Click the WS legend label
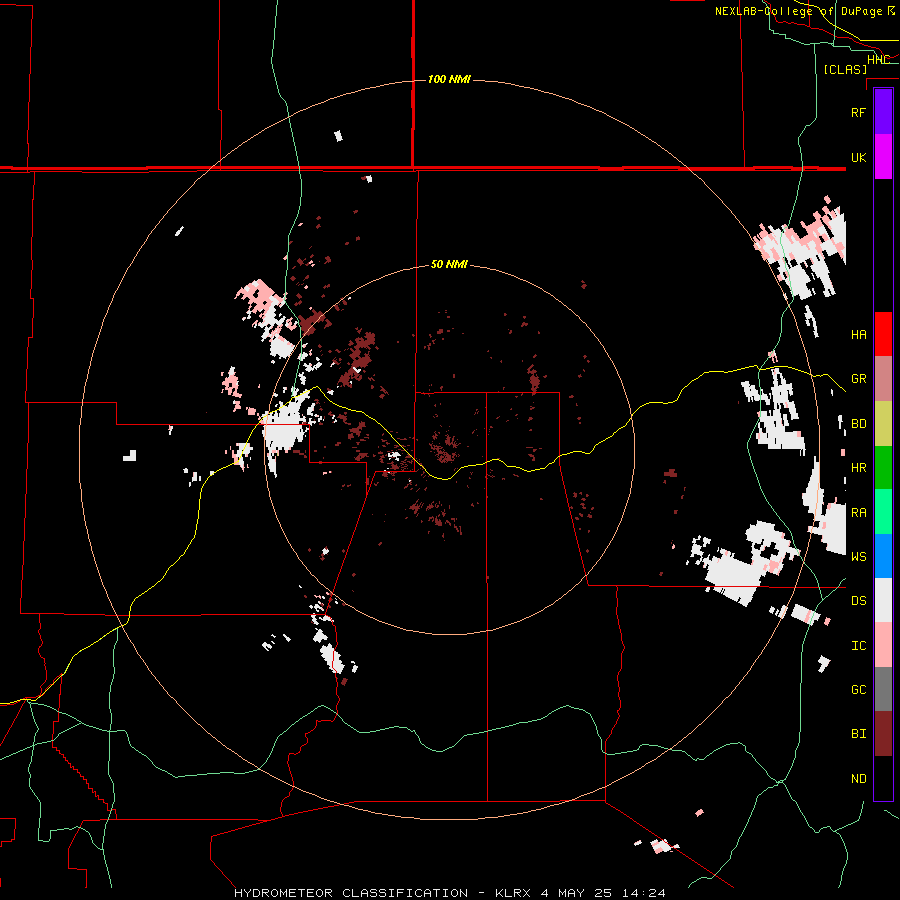The height and width of the screenshot is (900, 900). tap(859, 556)
